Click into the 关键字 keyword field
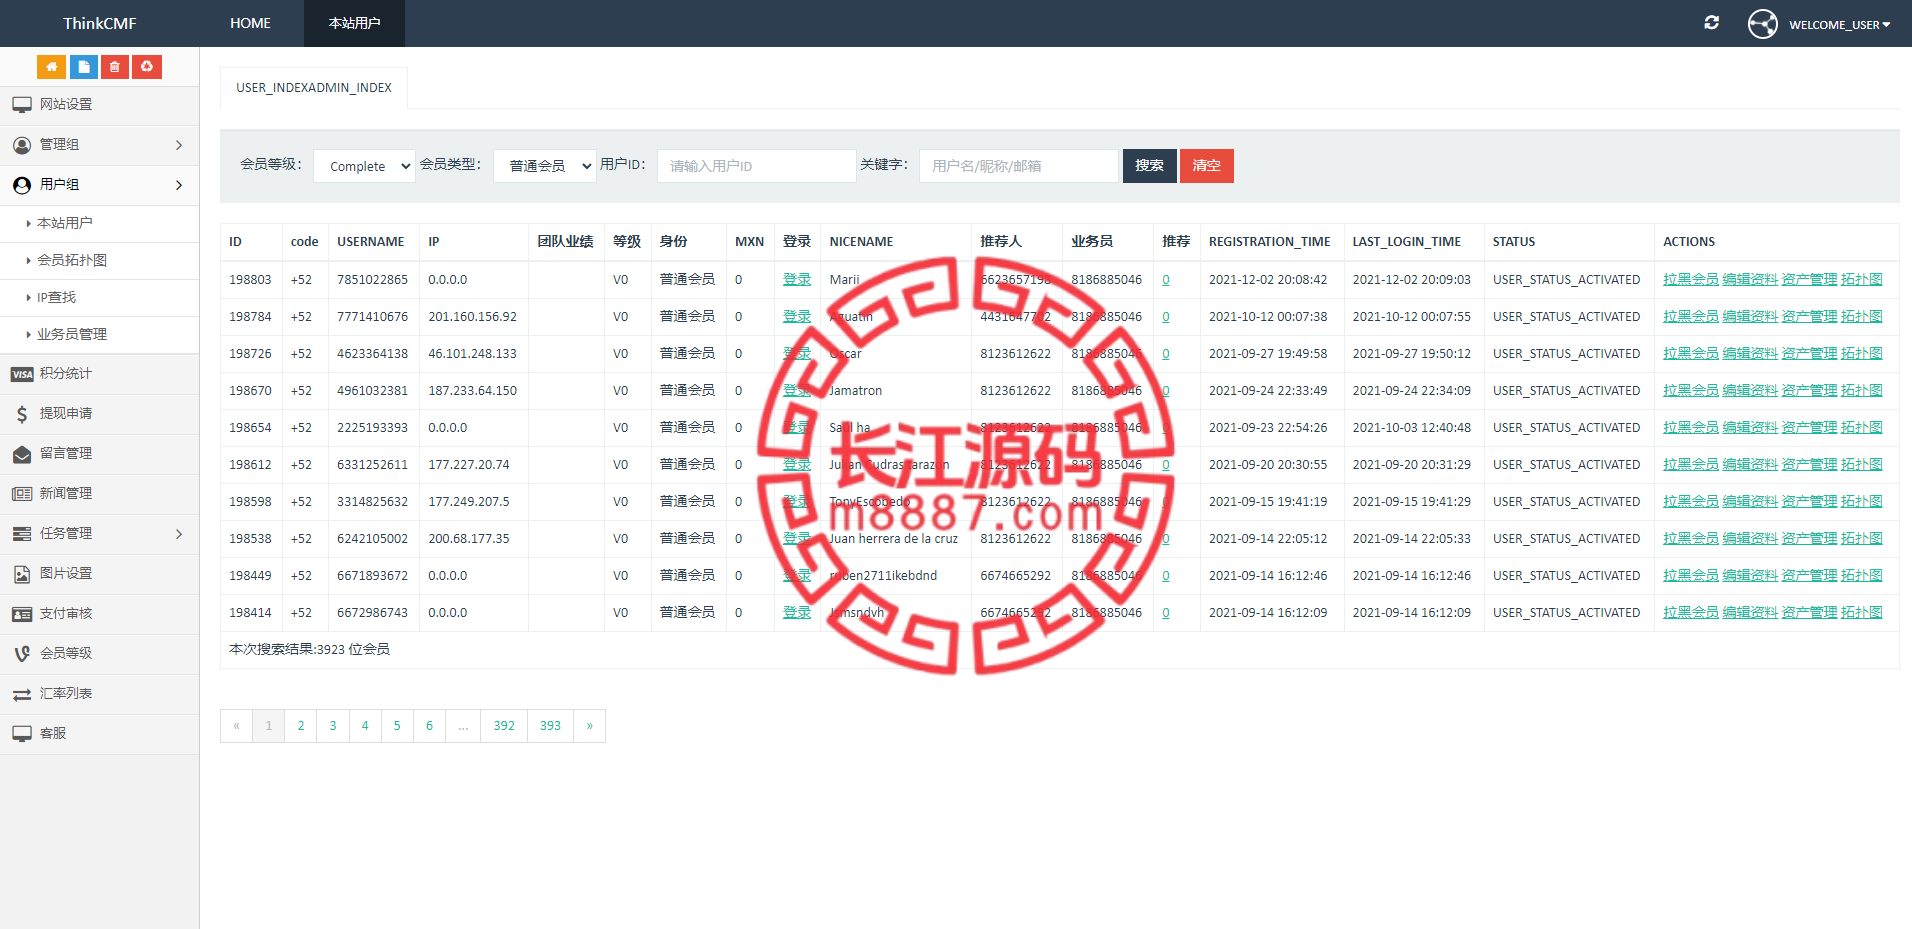Screen dimensions: 1912x929 1019,166
